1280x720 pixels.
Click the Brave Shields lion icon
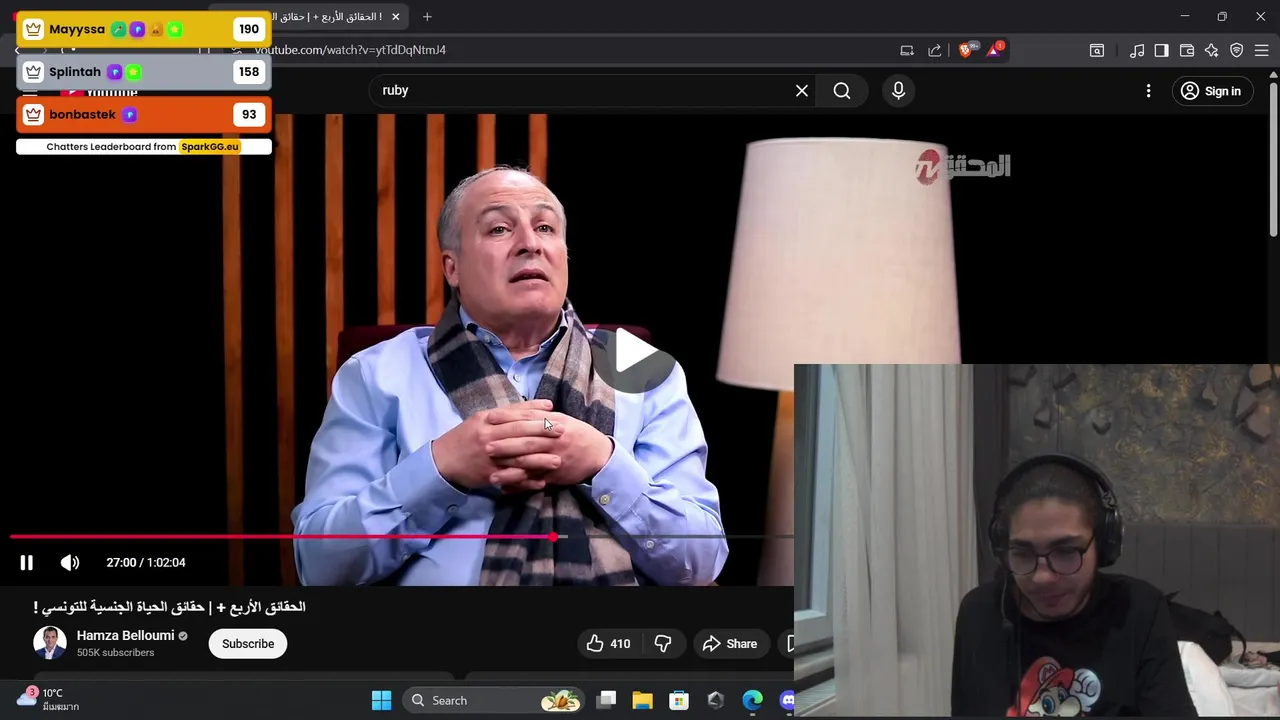point(965,50)
